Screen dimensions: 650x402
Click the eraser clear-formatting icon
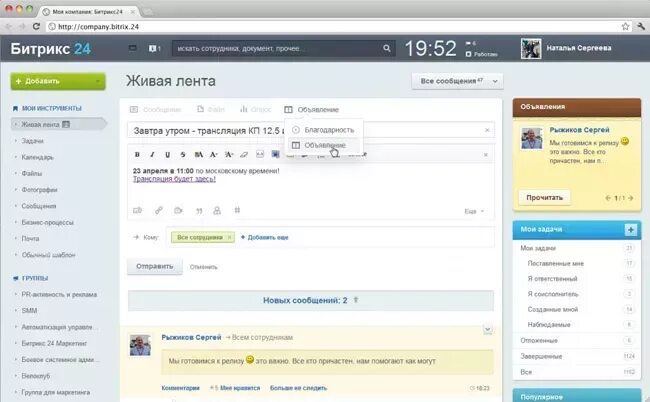244,155
